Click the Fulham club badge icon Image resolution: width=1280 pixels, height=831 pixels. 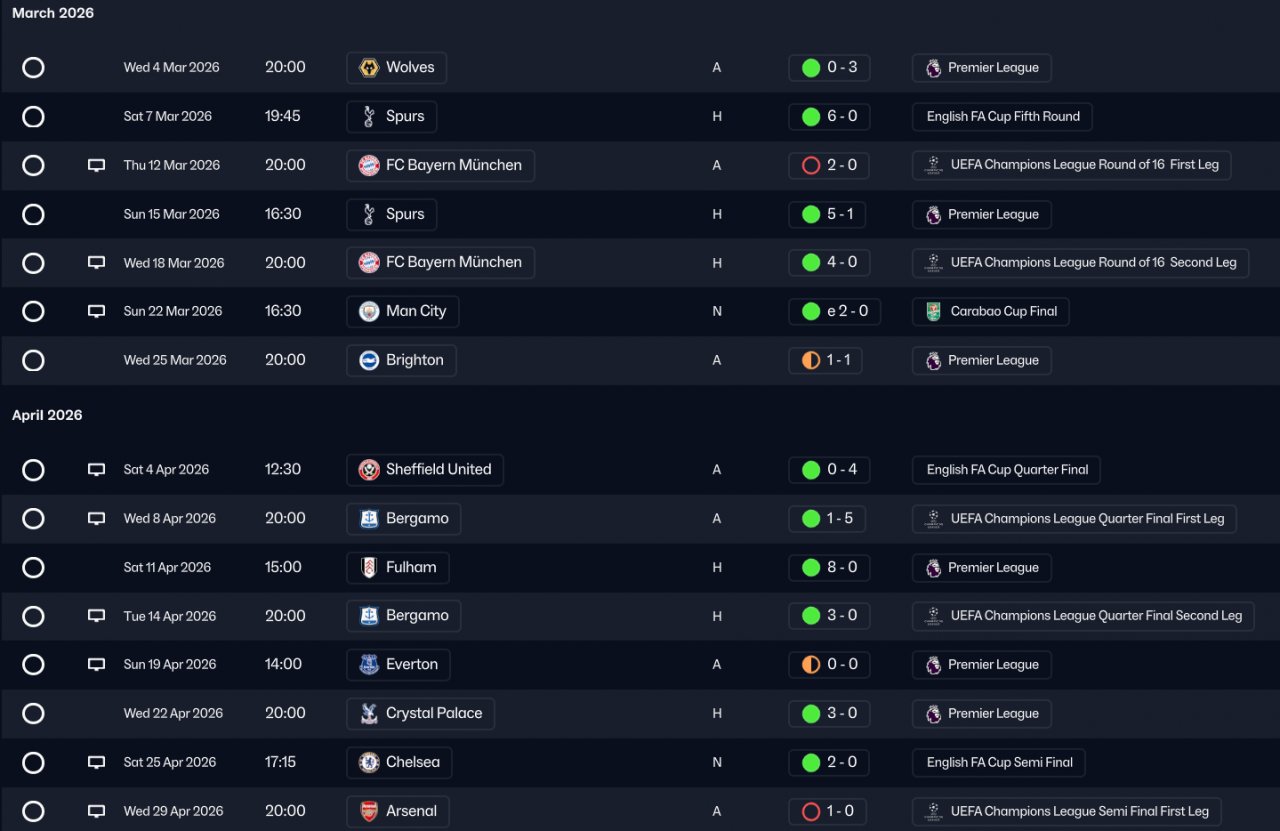369,568
